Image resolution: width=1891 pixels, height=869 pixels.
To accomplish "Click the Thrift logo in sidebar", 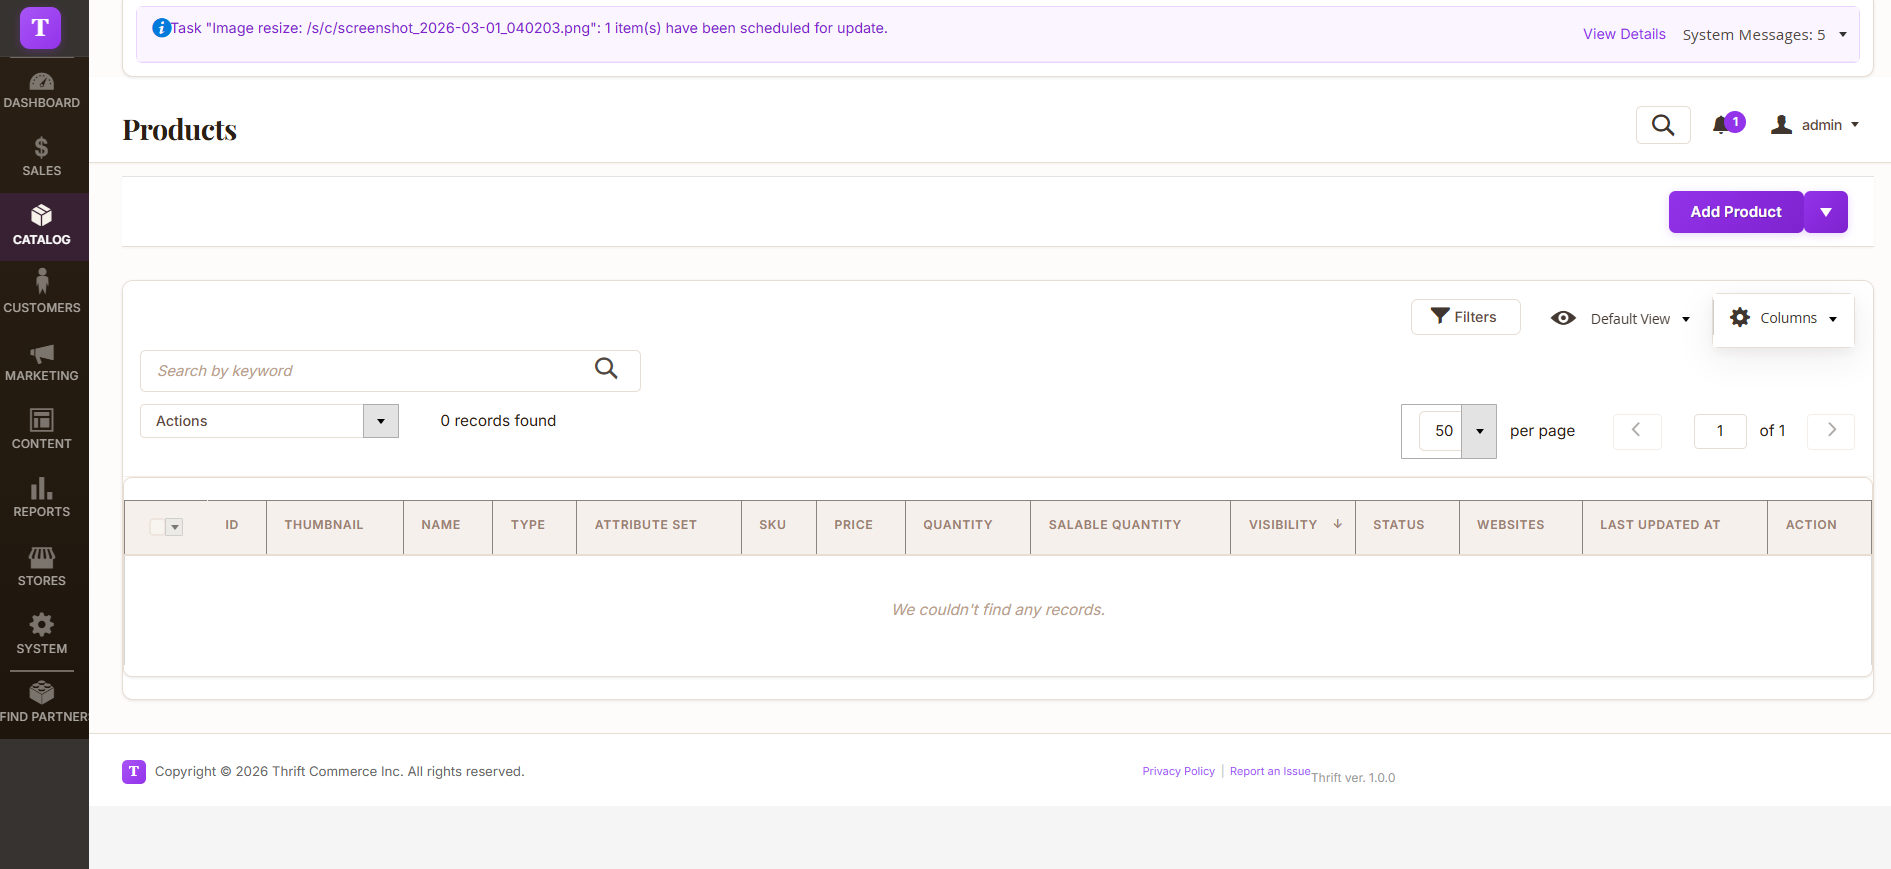I will coord(41,27).
